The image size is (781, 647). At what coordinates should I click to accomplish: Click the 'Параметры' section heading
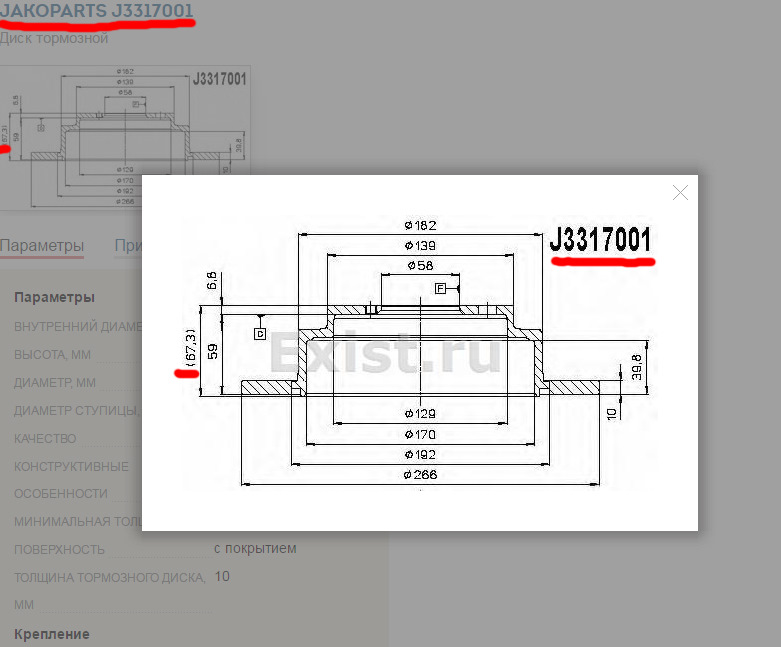coord(54,297)
